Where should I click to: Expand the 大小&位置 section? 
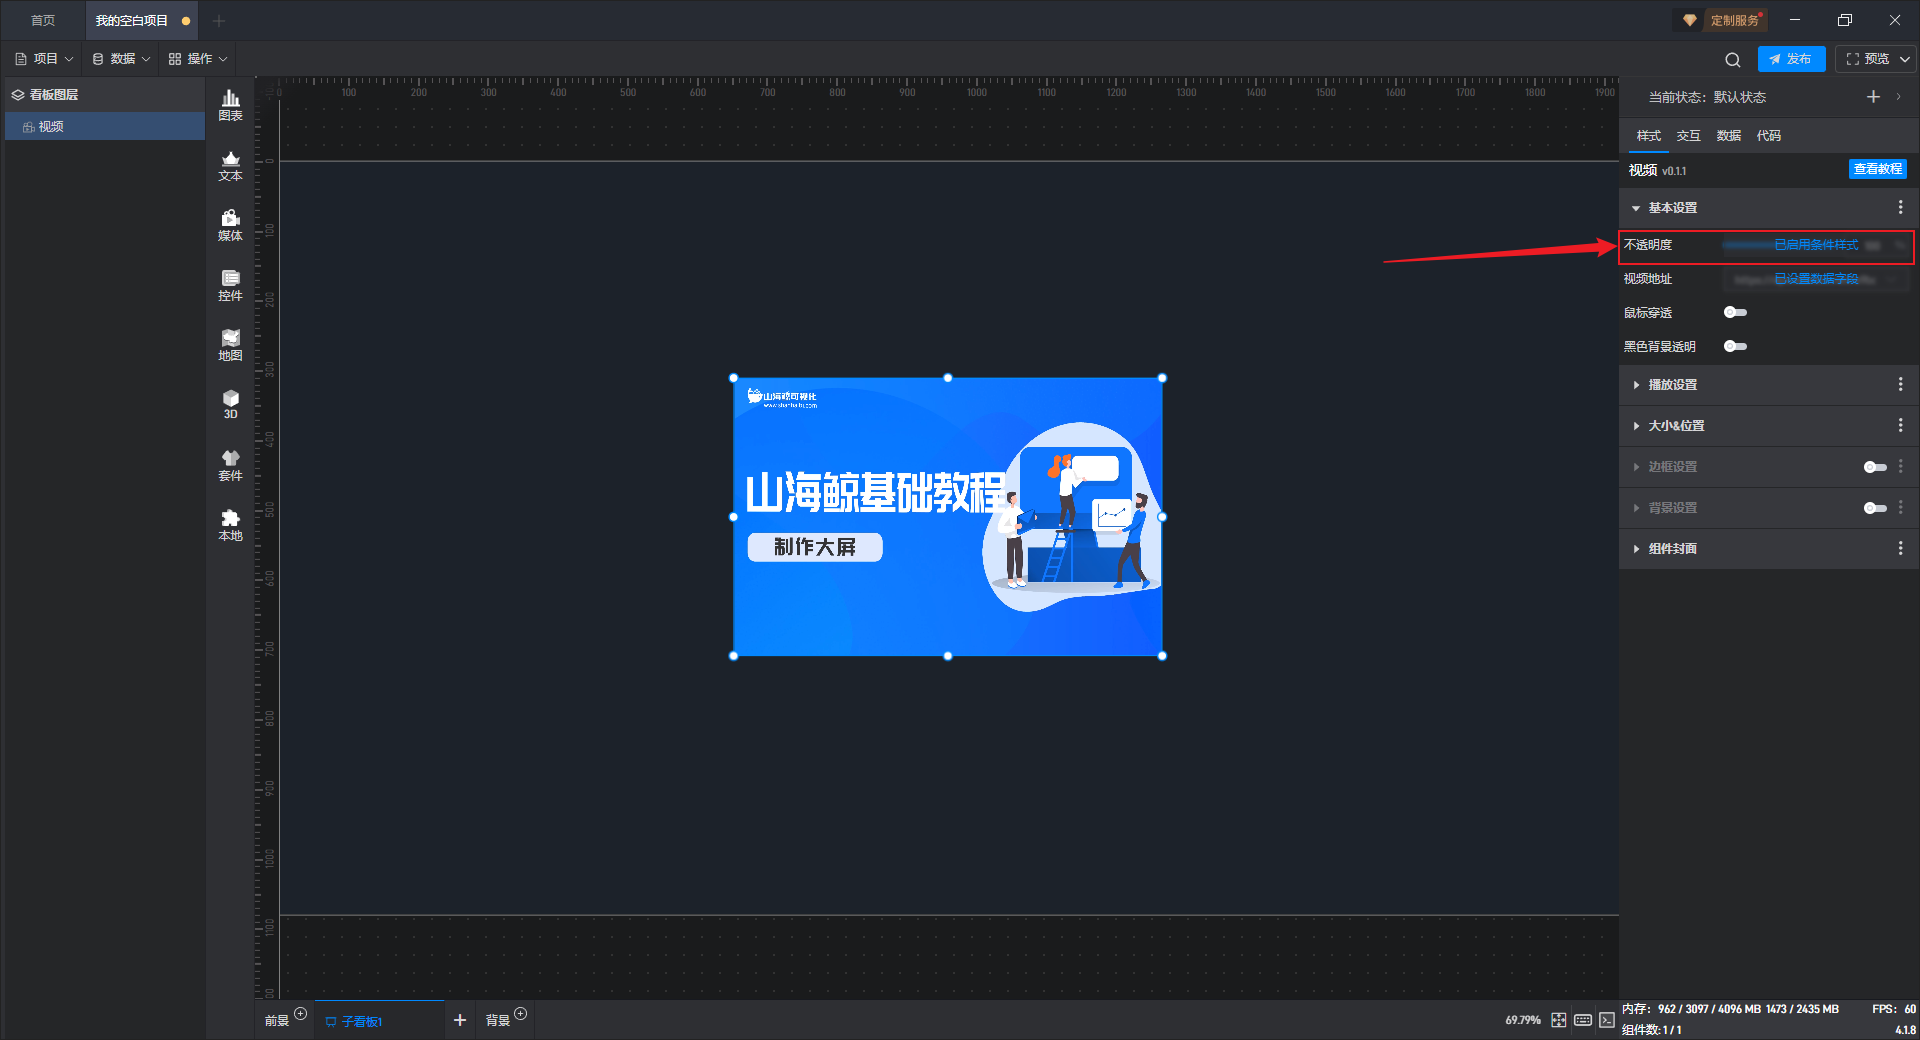(1636, 426)
